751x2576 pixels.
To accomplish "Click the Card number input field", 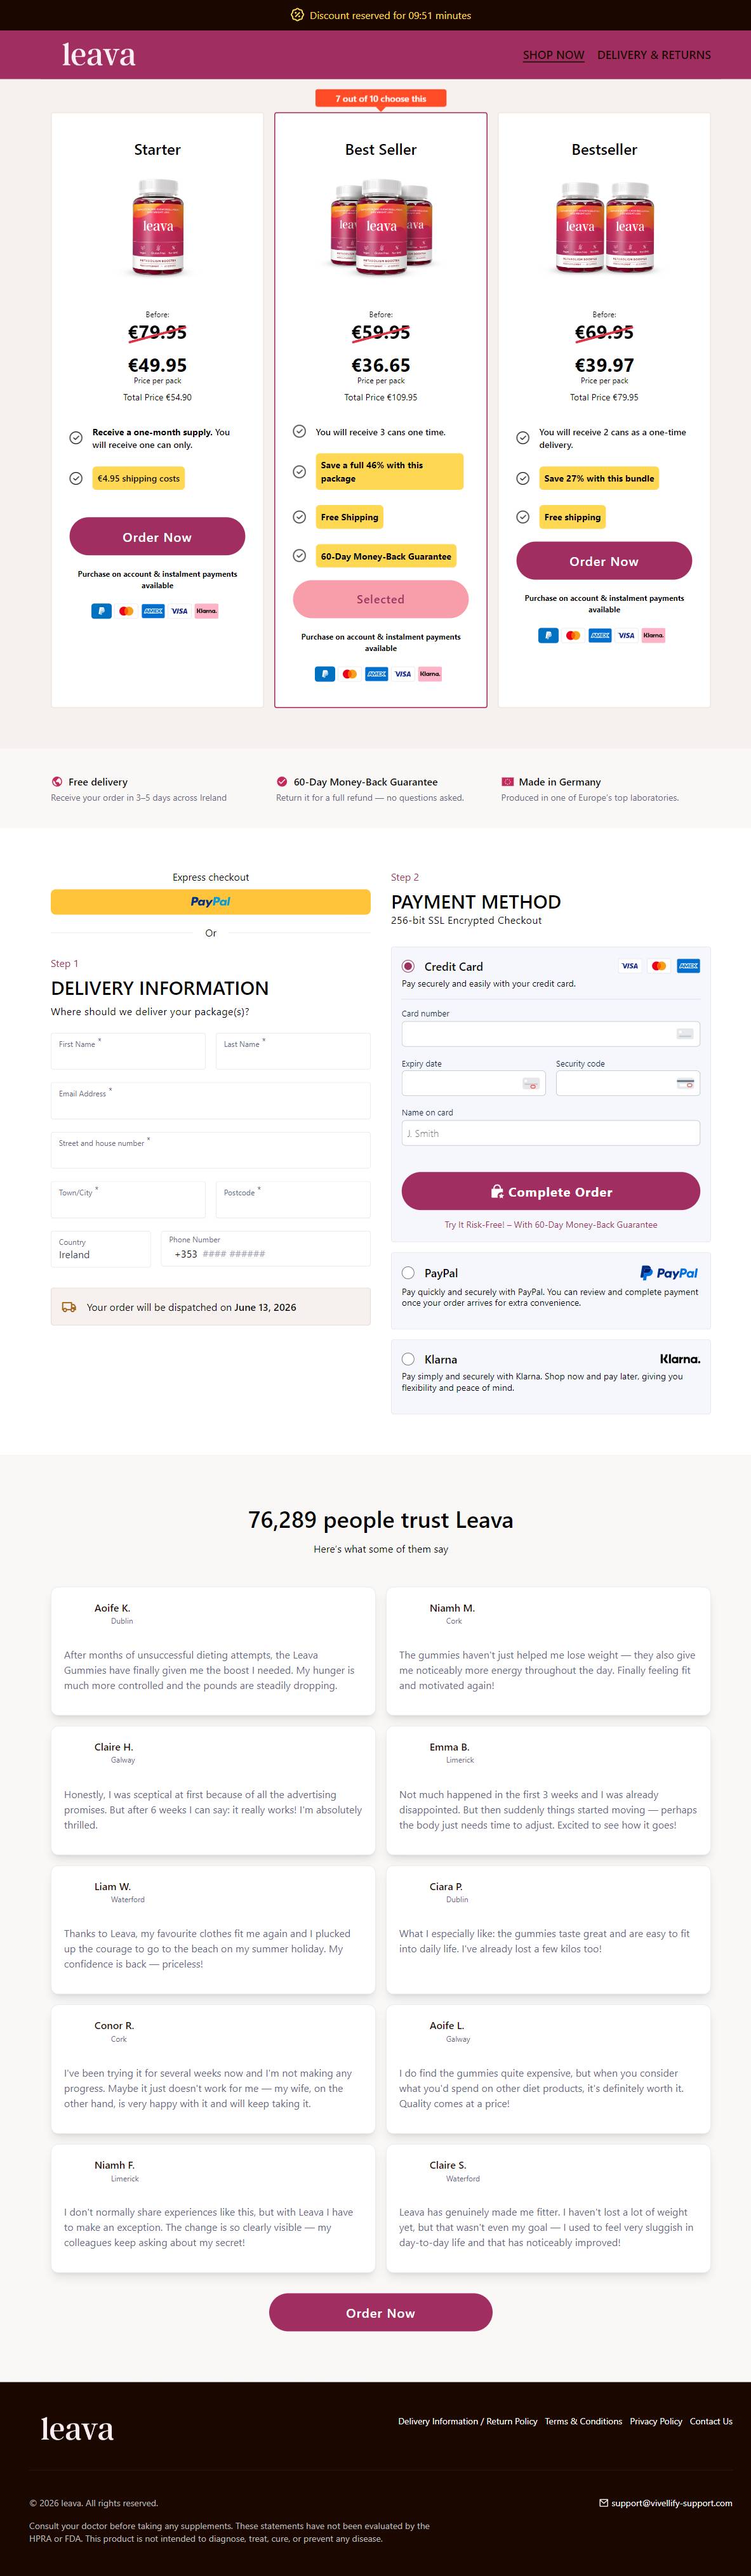I will click(x=551, y=1033).
